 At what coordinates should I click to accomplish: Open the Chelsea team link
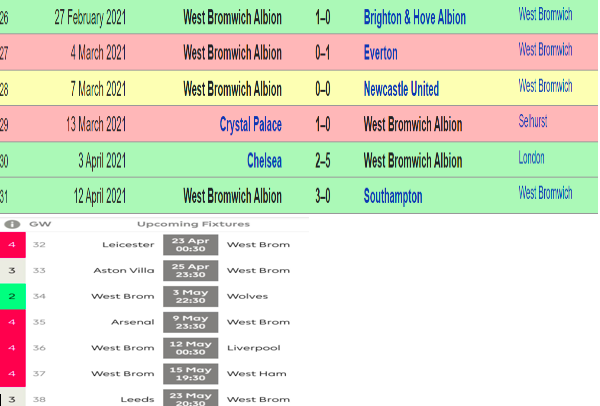tap(264, 160)
